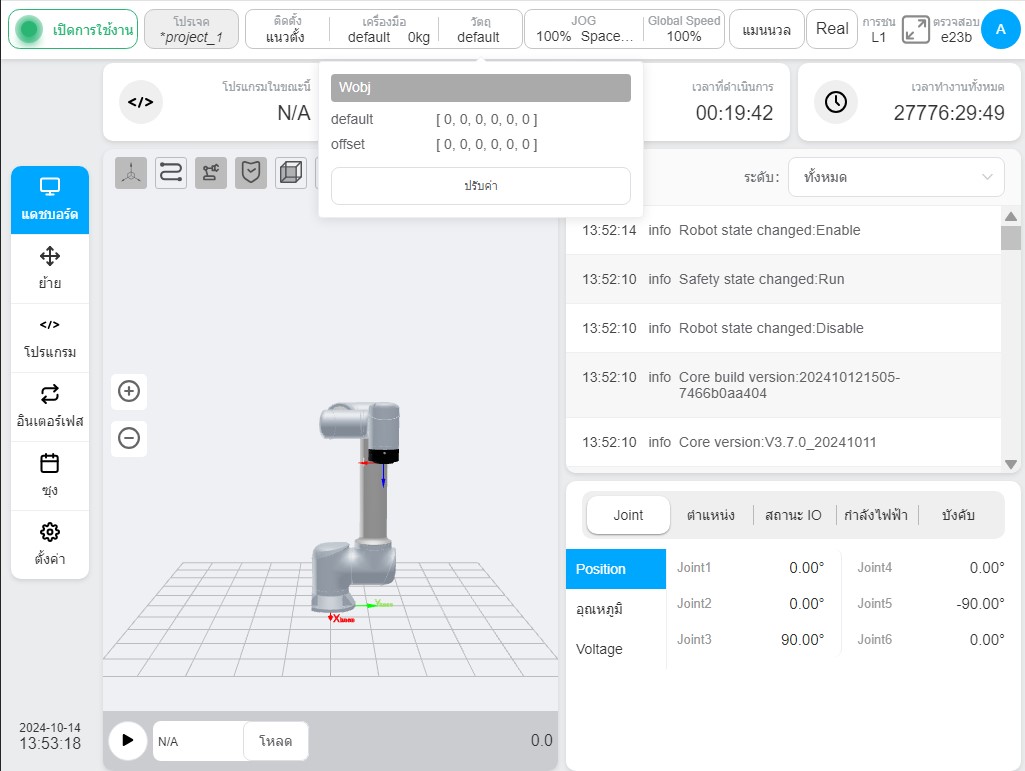Select the Wobj offset row
This screenshot has height=771, width=1025.
tap(480, 145)
